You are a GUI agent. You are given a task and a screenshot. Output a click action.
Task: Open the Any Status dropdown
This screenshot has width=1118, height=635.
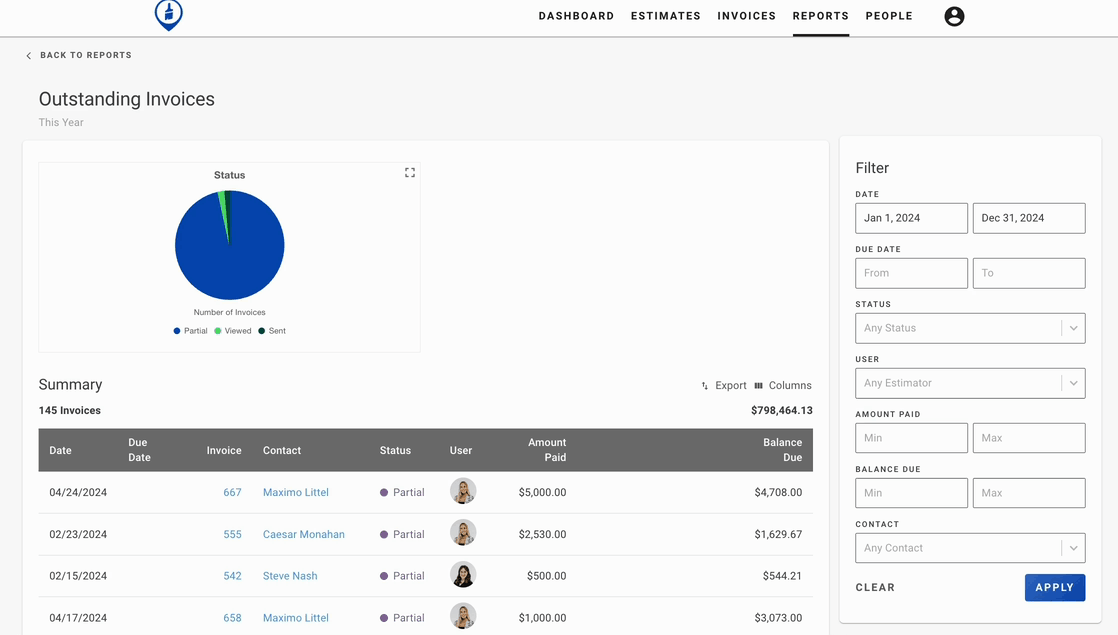click(970, 329)
